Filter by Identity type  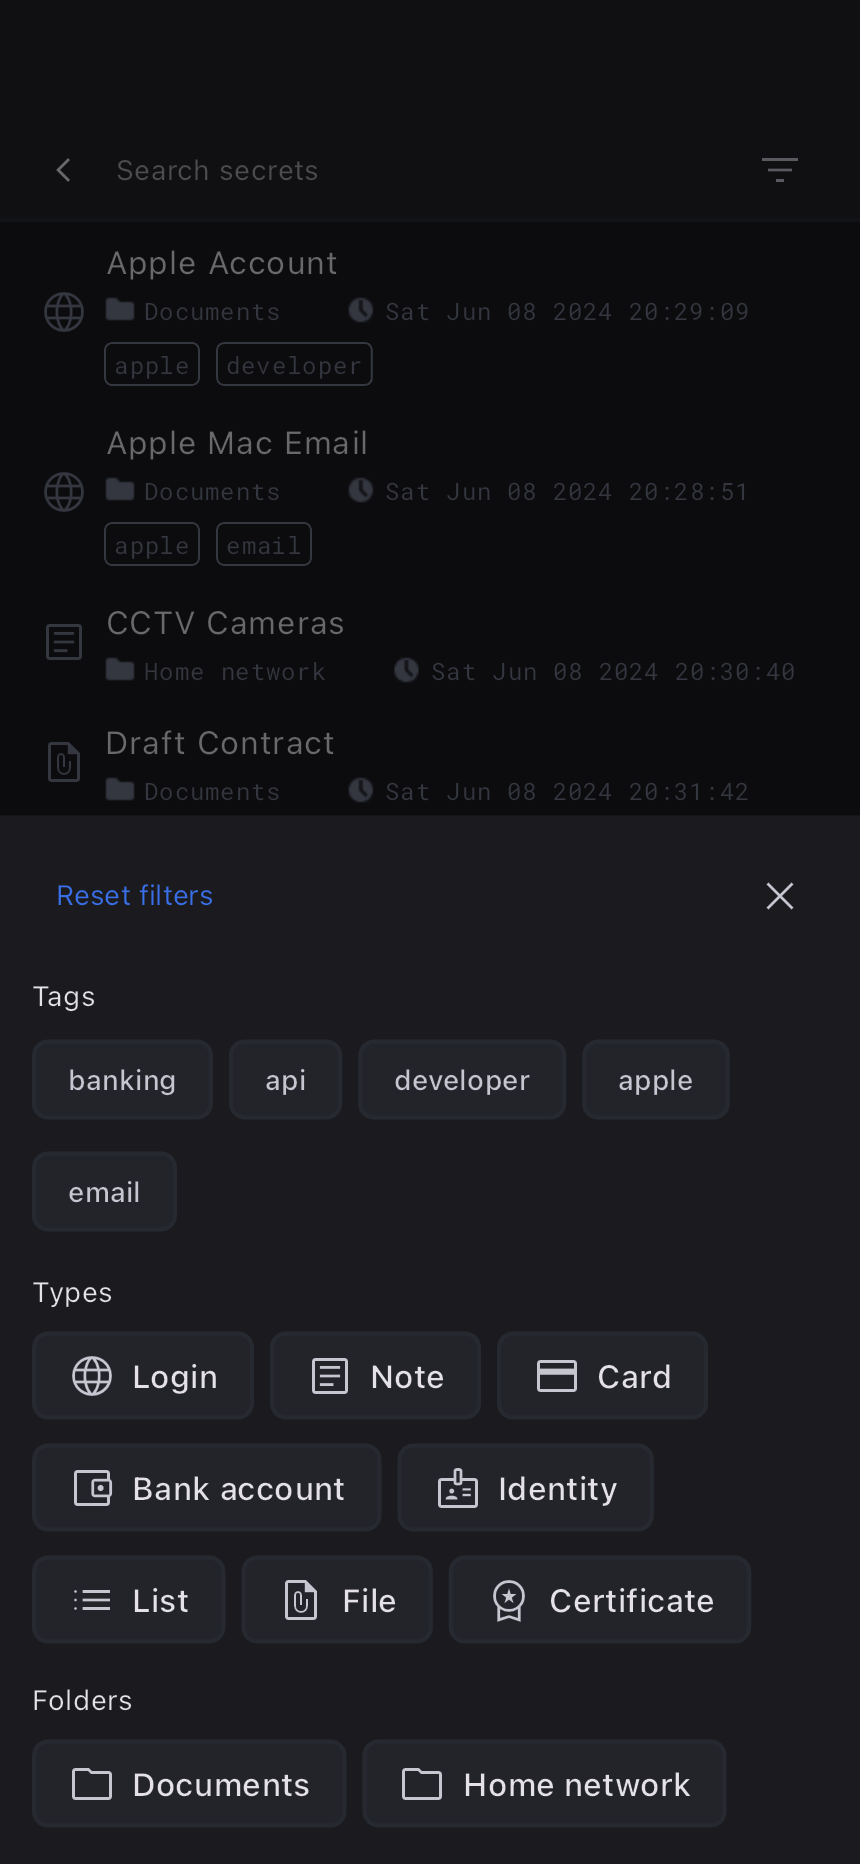[x=525, y=1488]
